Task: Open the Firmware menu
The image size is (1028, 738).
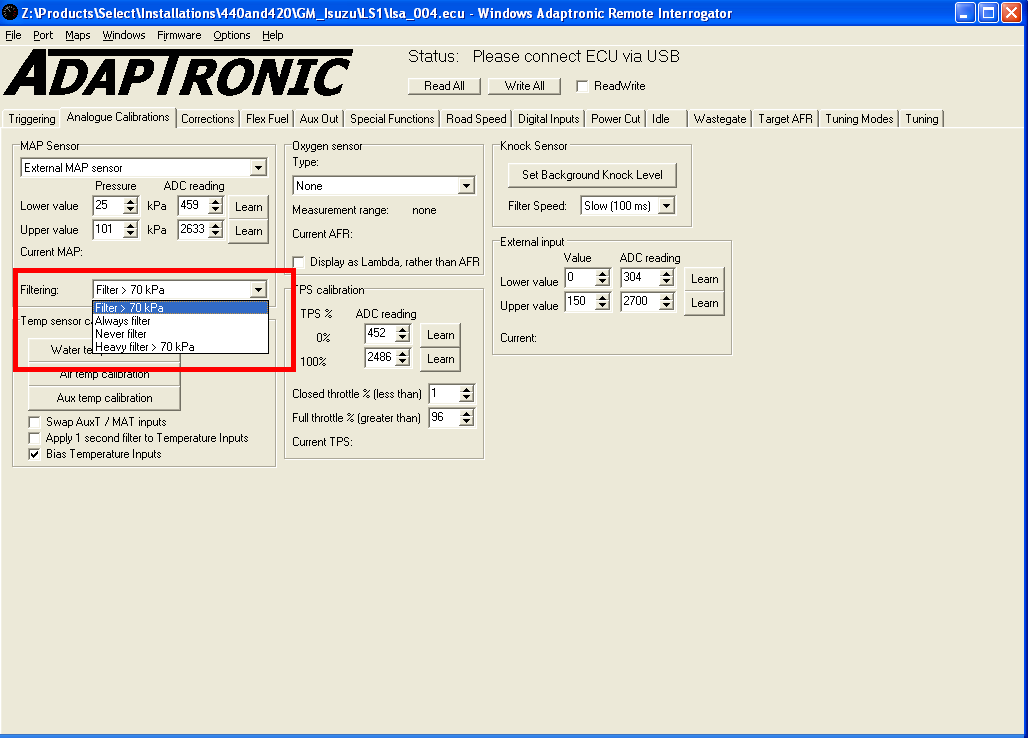Action: point(179,35)
